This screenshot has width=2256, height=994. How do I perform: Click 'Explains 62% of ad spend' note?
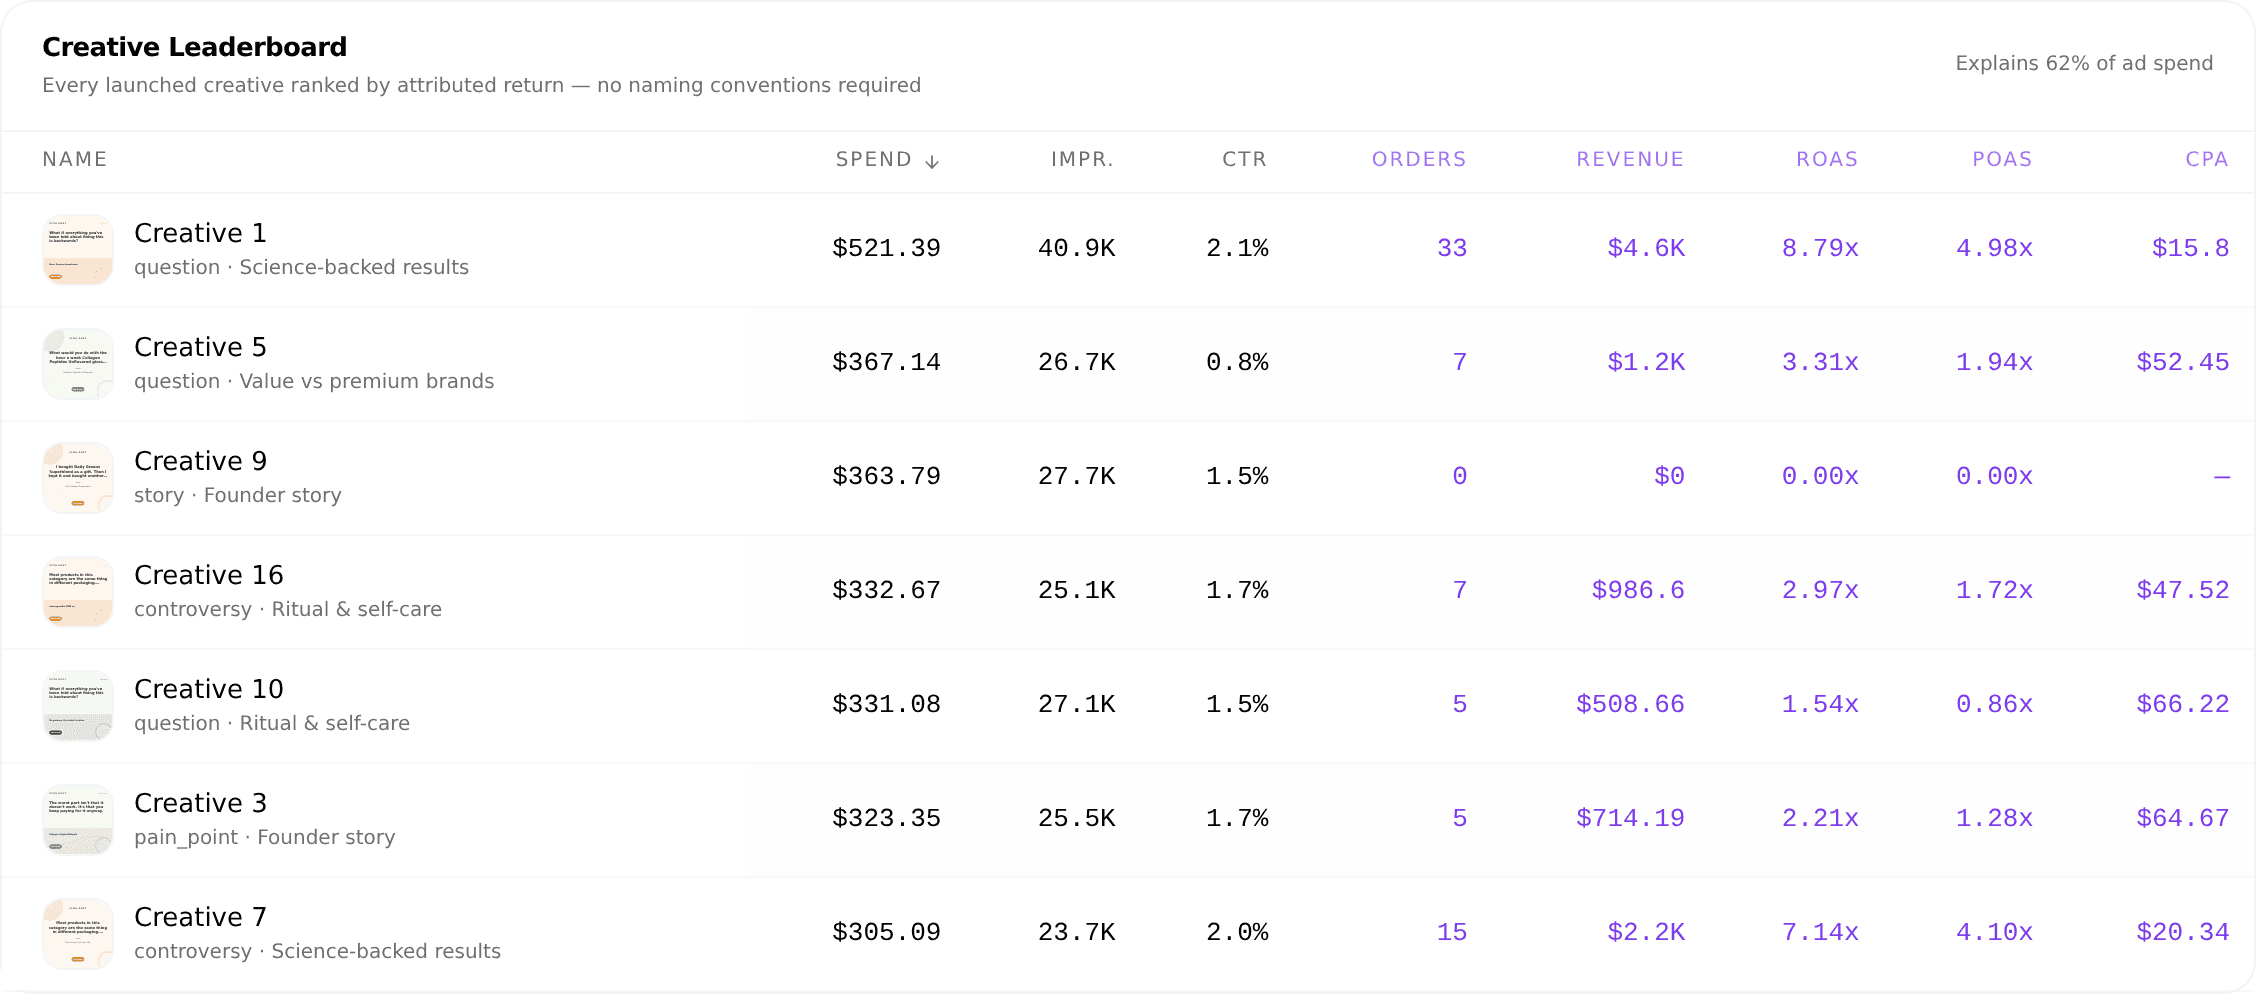click(x=2084, y=63)
